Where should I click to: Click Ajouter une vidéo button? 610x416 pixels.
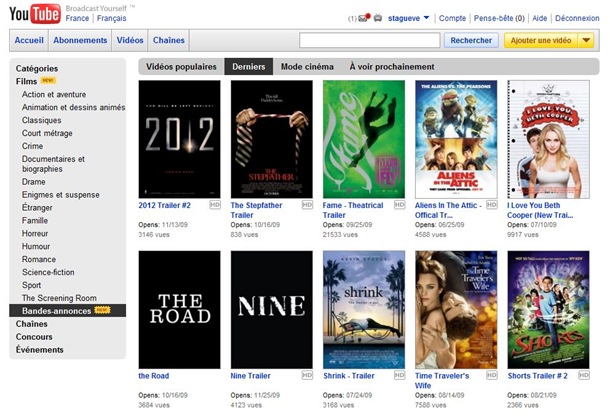tap(541, 40)
